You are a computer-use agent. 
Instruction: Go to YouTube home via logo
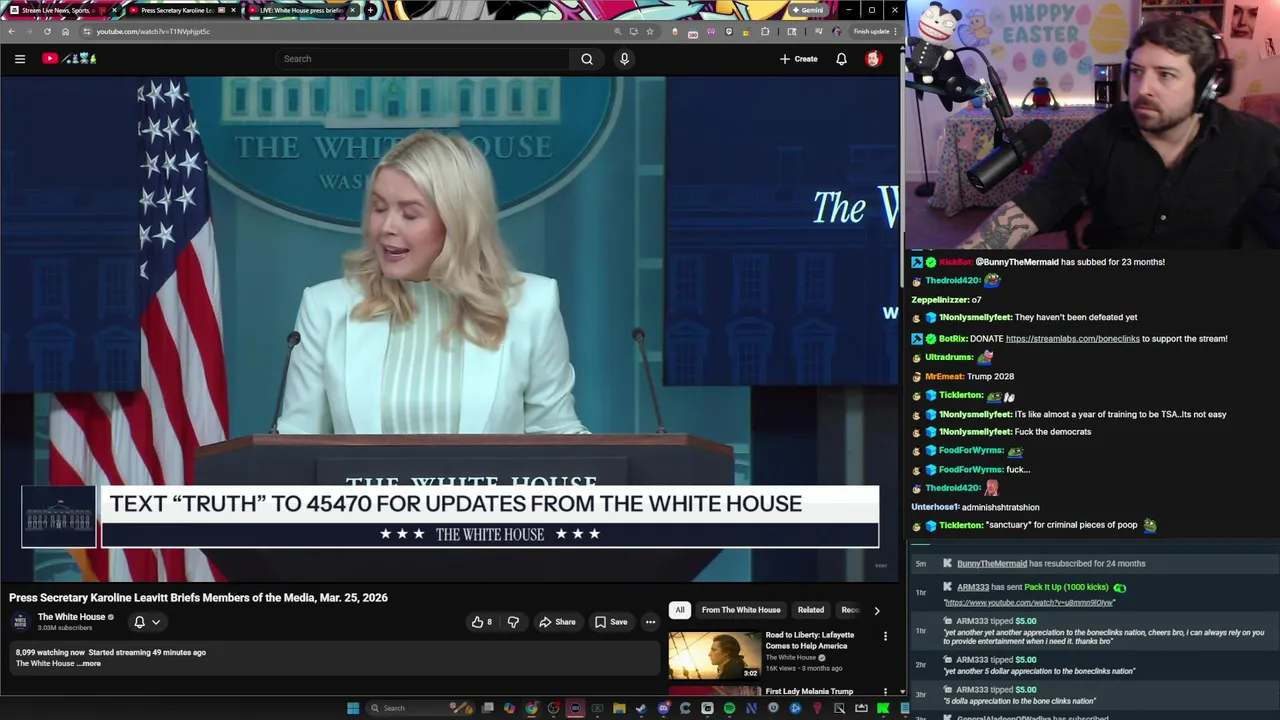pos(69,59)
